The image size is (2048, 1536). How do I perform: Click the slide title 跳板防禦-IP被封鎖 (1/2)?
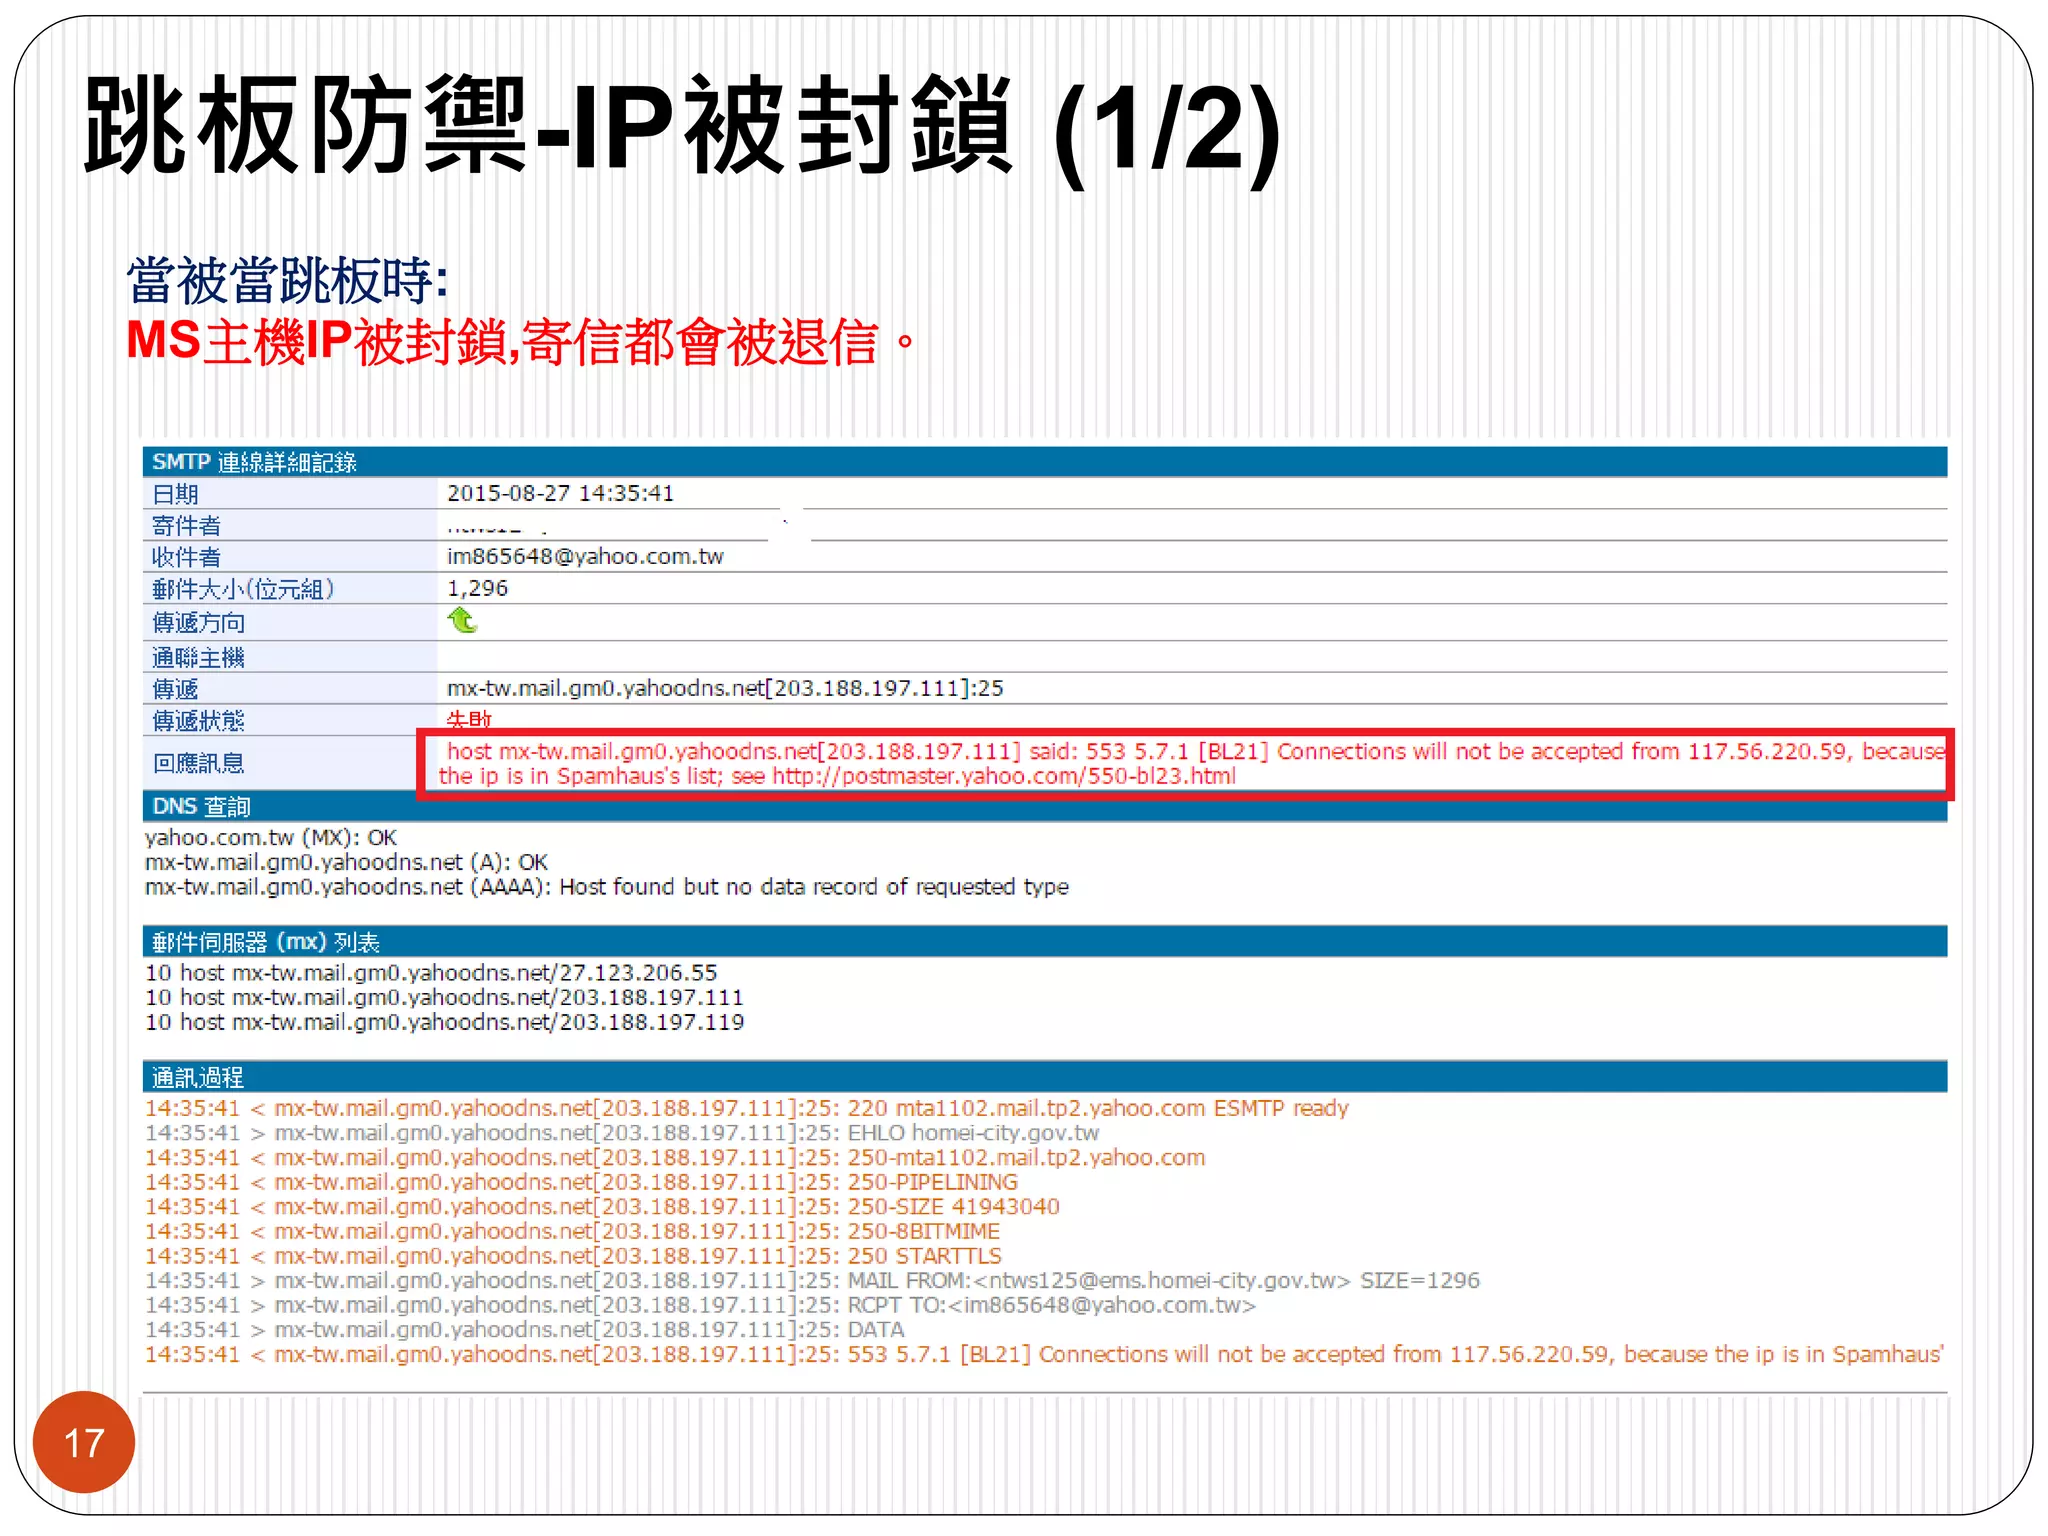coord(682,128)
